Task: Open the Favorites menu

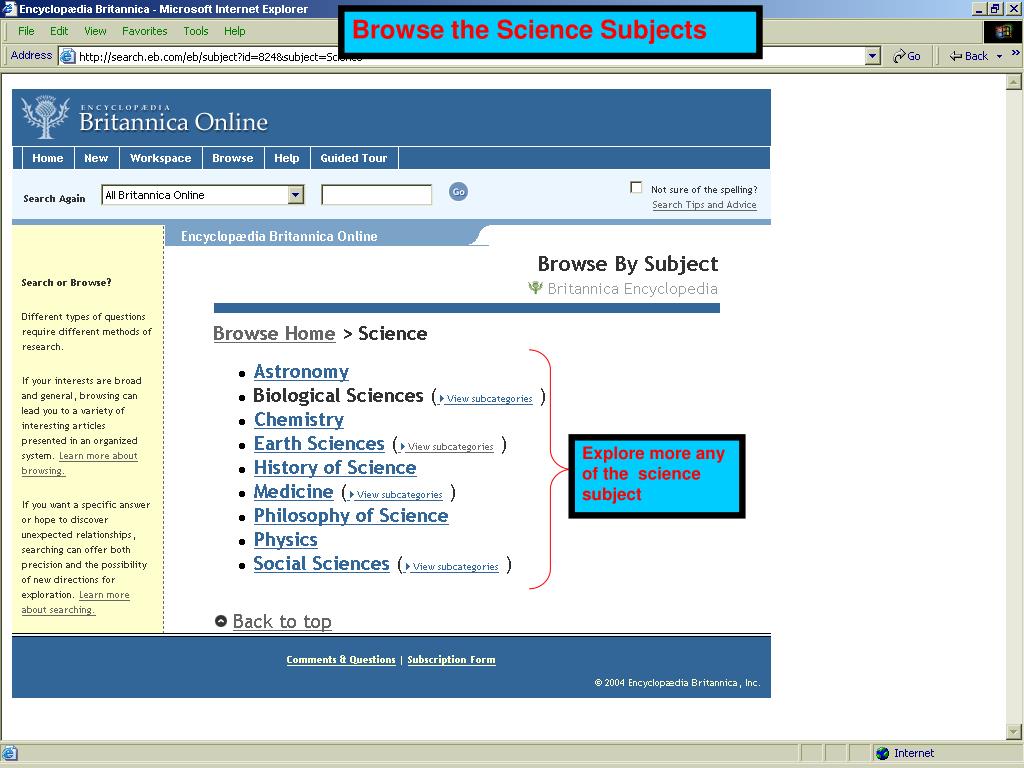Action: pyautogui.click(x=144, y=31)
